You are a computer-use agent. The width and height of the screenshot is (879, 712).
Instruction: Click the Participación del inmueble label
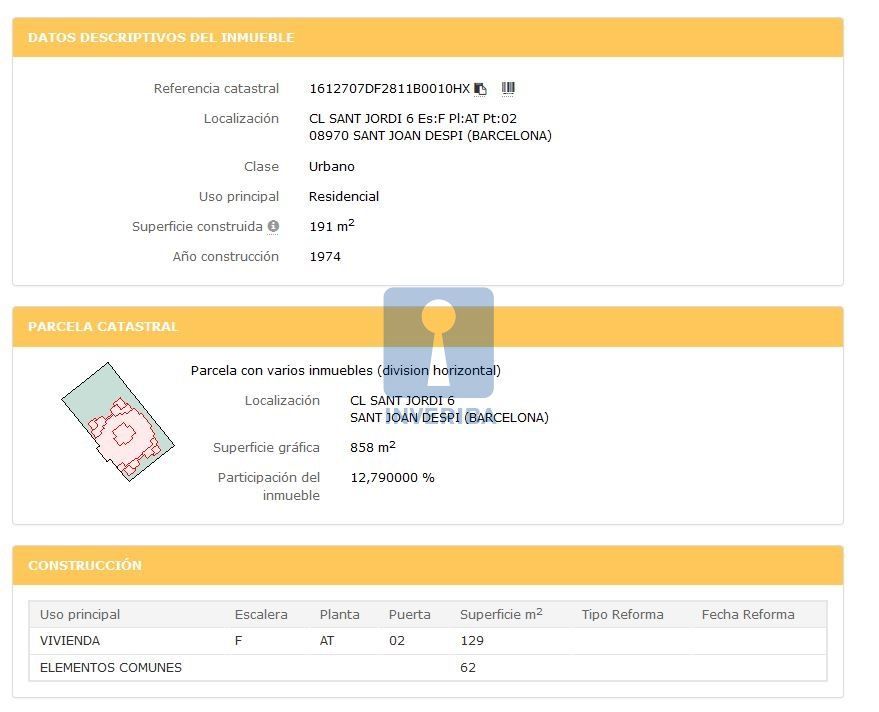pos(269,487)
